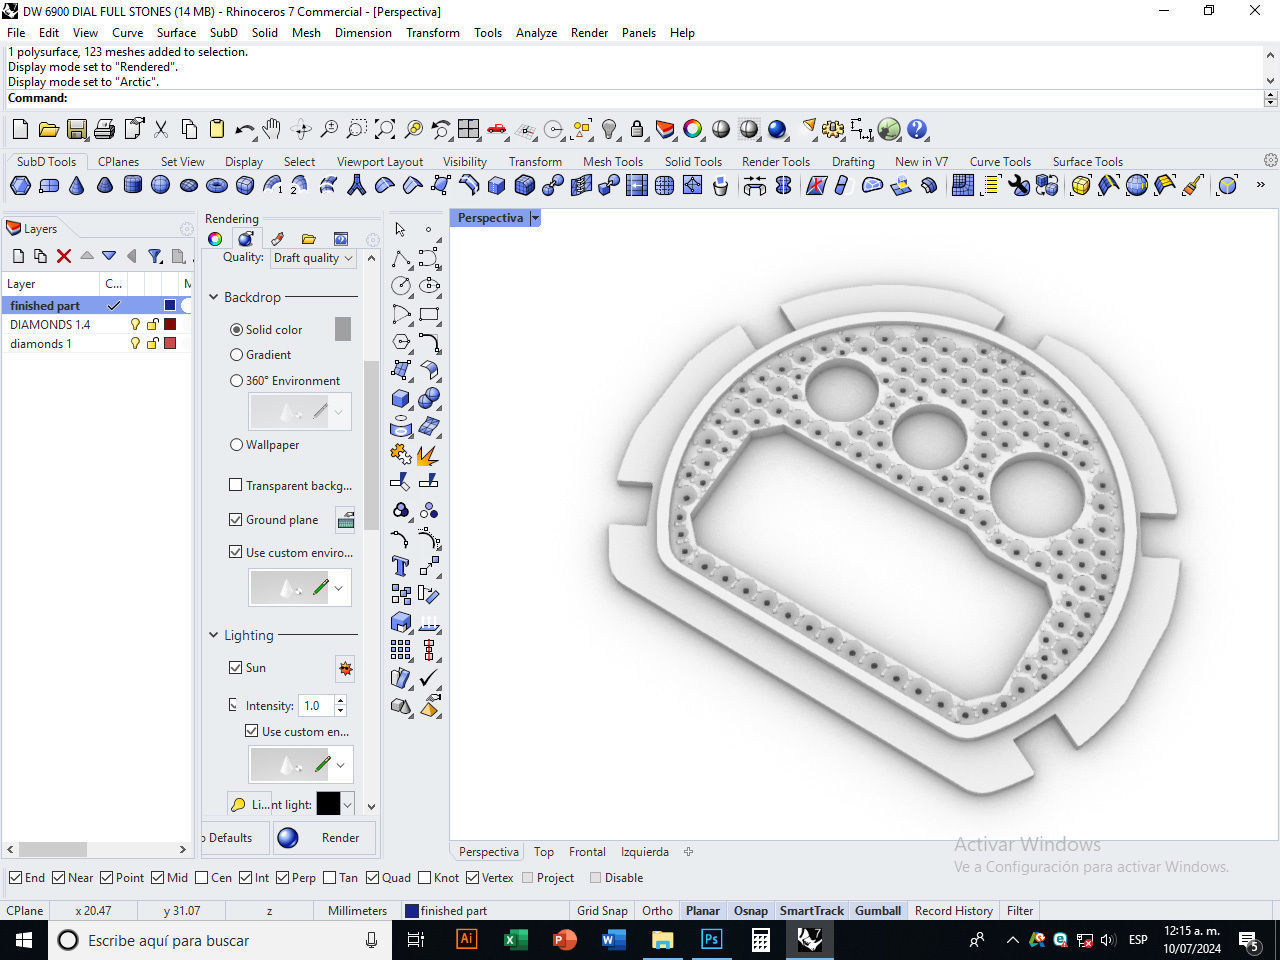Select the Solid color backdrop option

click(x=236, y=329)
